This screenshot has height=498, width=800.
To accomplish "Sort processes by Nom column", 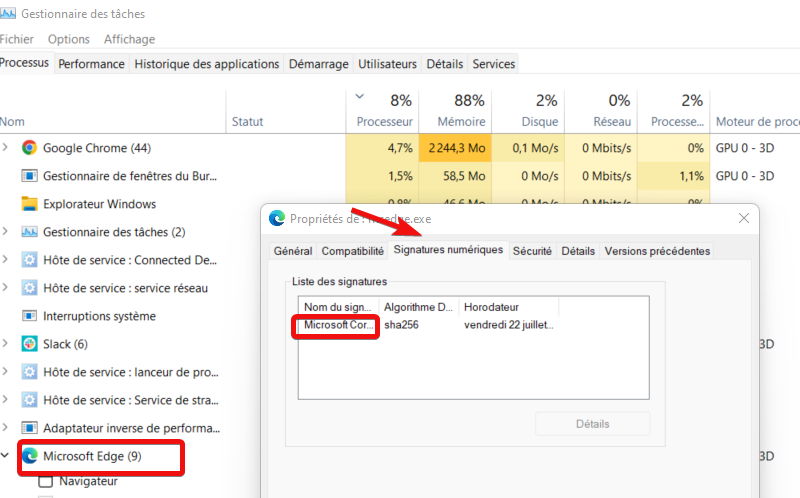I will [x=112, y=112].
